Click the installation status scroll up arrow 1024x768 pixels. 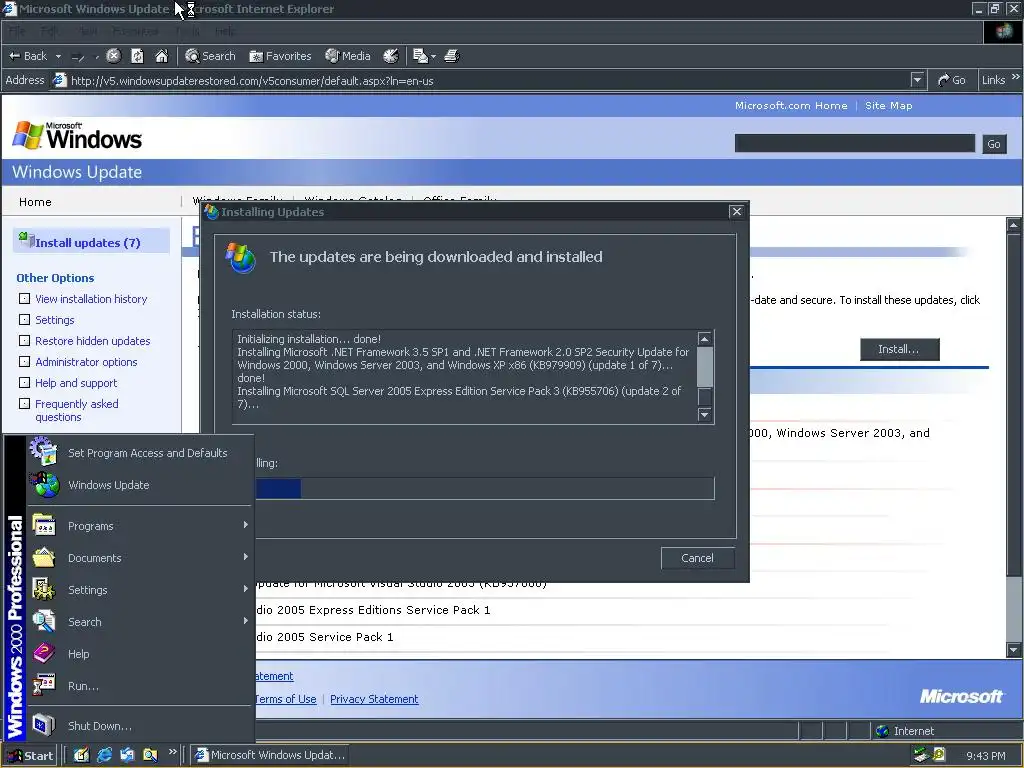tap(704, 338)
